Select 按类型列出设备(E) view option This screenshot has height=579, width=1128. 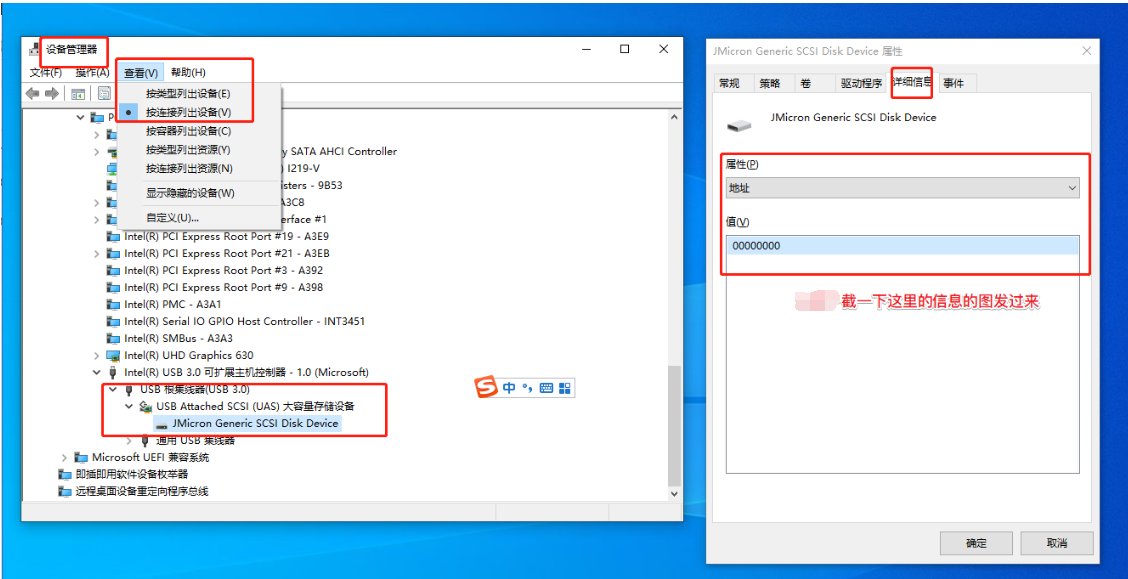188,93
